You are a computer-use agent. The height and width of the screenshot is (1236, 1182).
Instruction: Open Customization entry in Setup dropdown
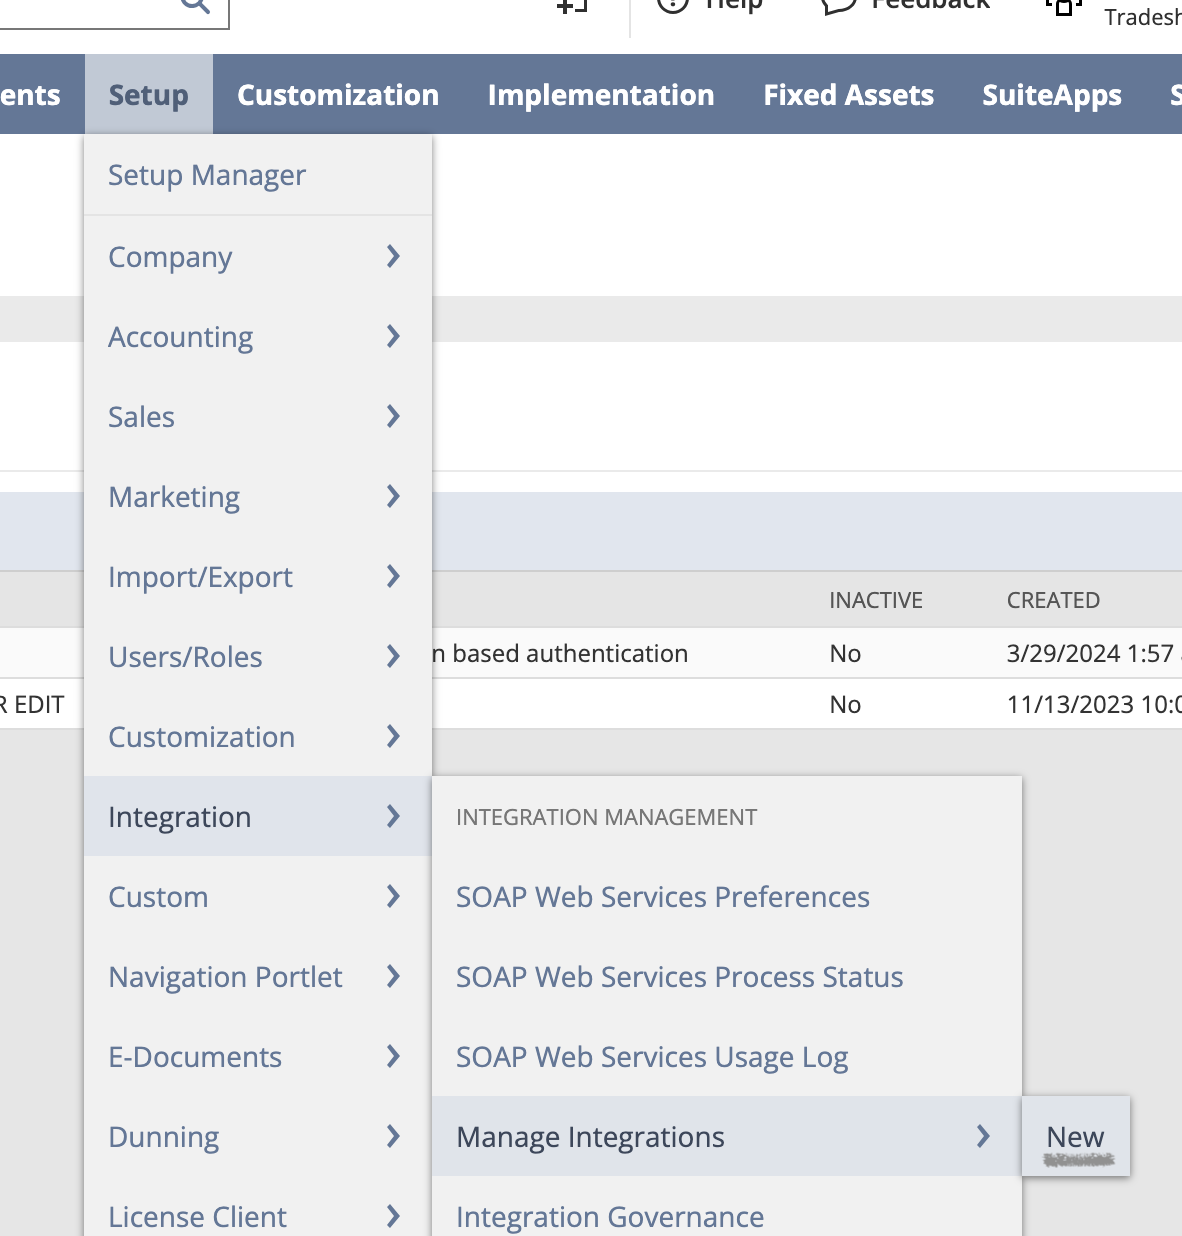[x=258, y=737]
